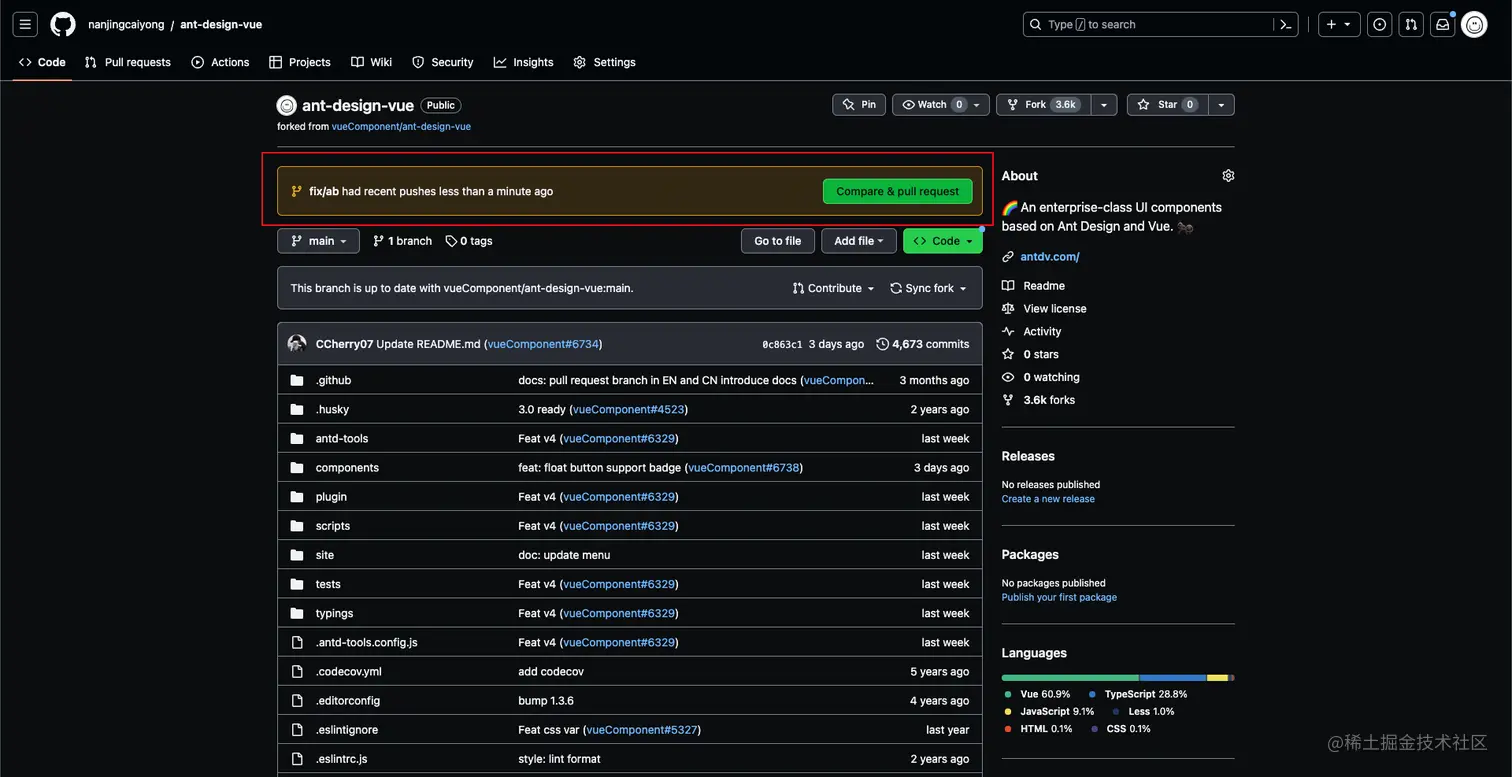
Task: Switch to the Security tab
Action: 443,62
